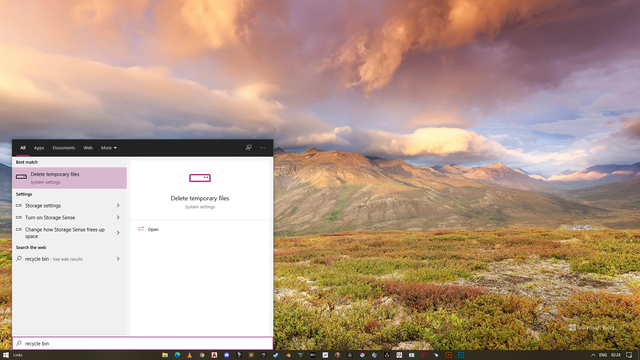Viewport: 640px width, 360px height.
Task: Click 'Search the web' heading text
Action: (x=31, y=247)
